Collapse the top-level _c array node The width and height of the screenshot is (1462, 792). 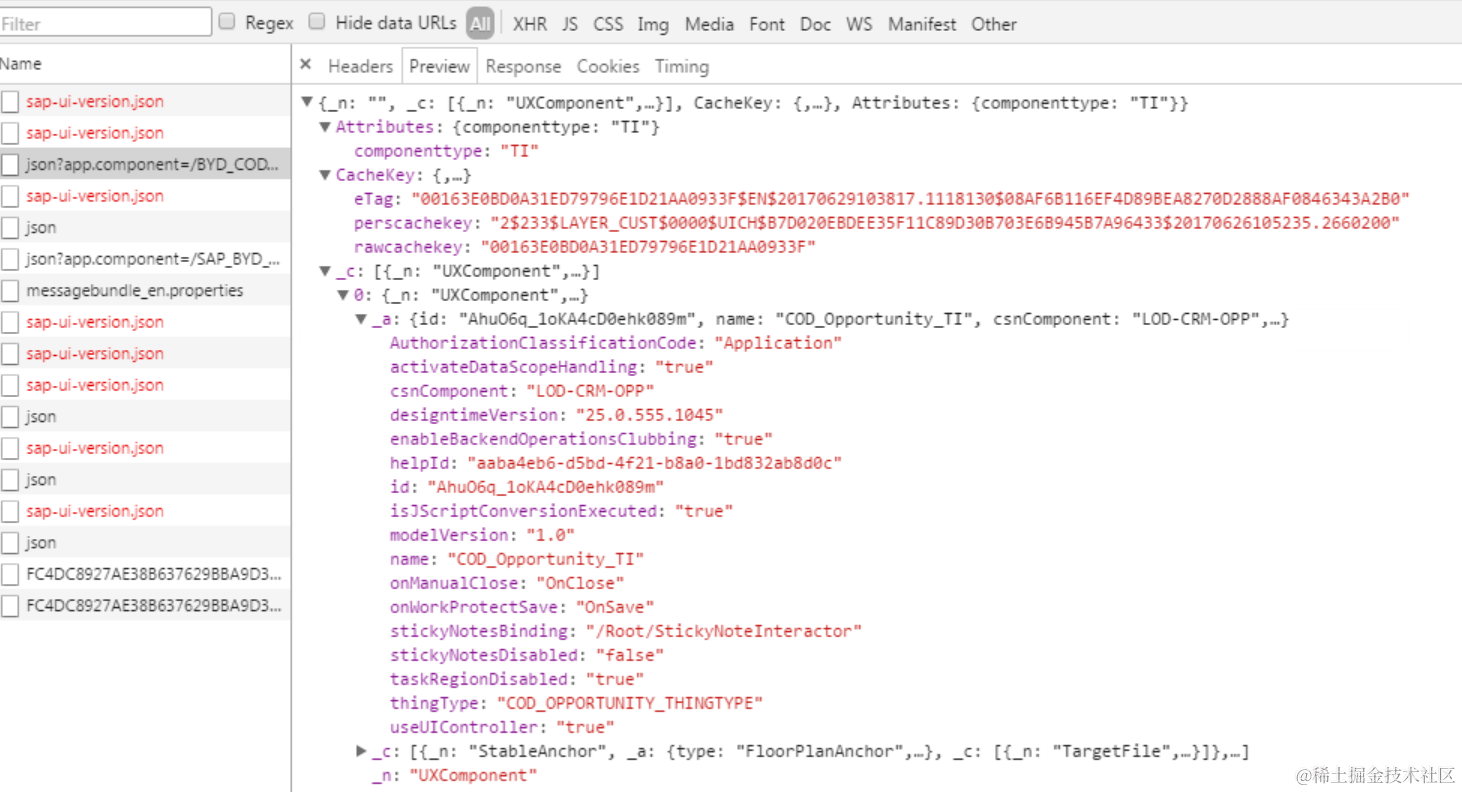[325, 270]
